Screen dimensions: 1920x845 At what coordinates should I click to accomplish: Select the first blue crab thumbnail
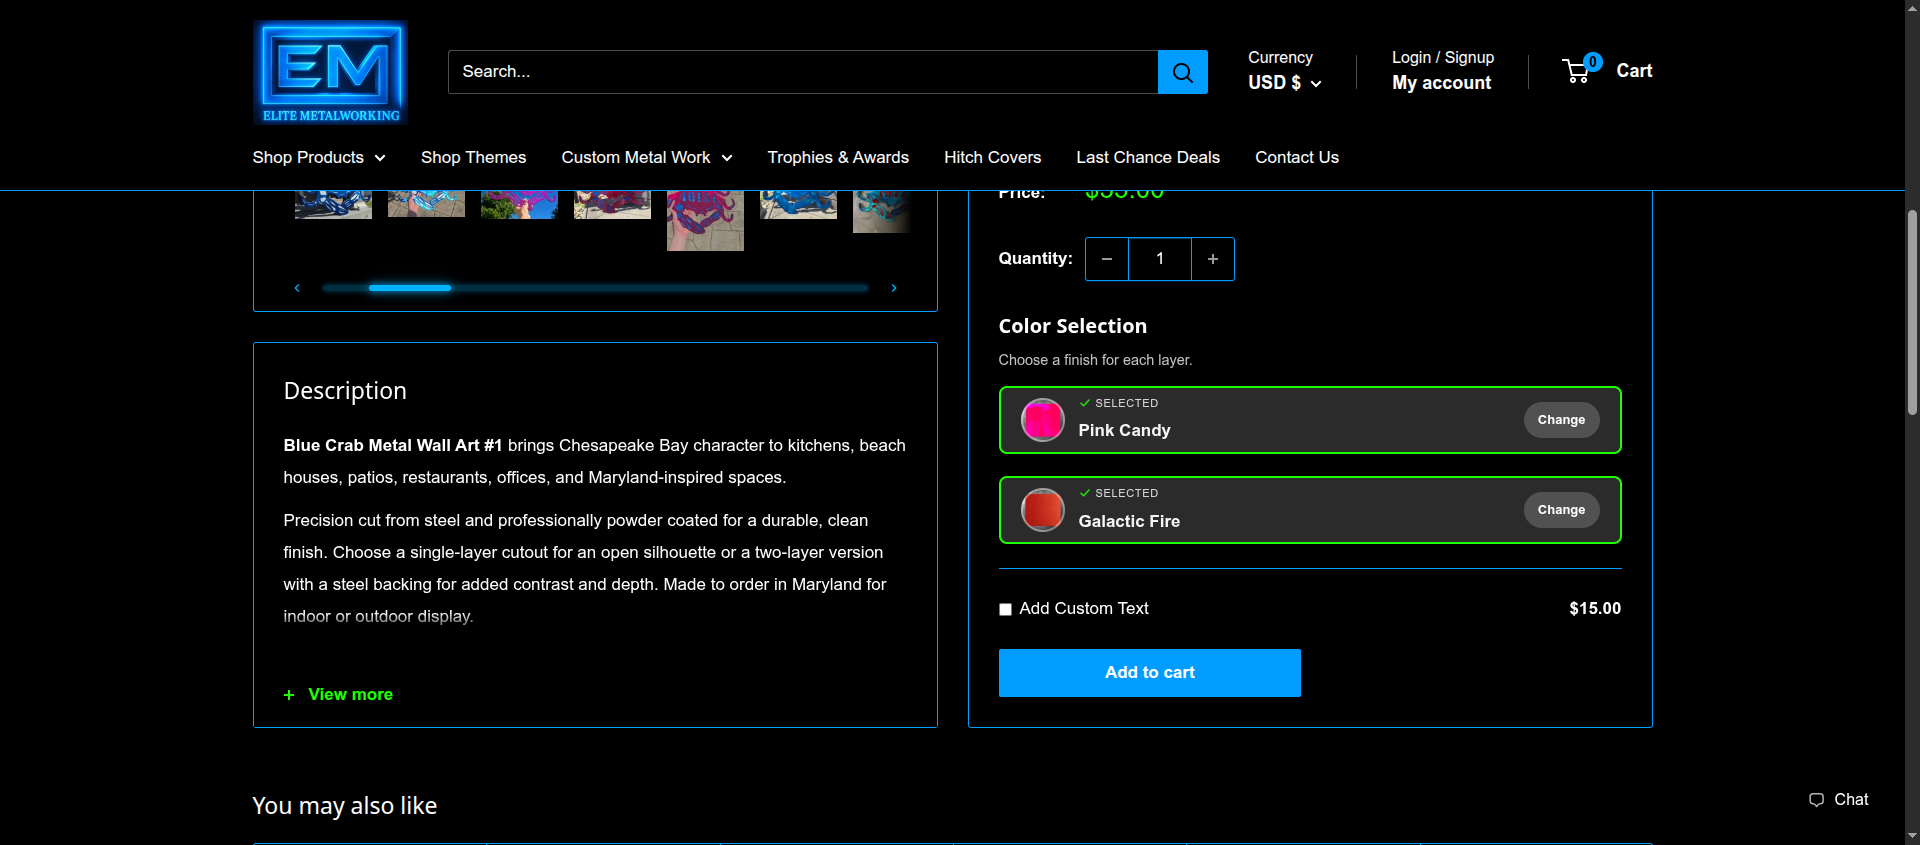(x=333, y=204)
